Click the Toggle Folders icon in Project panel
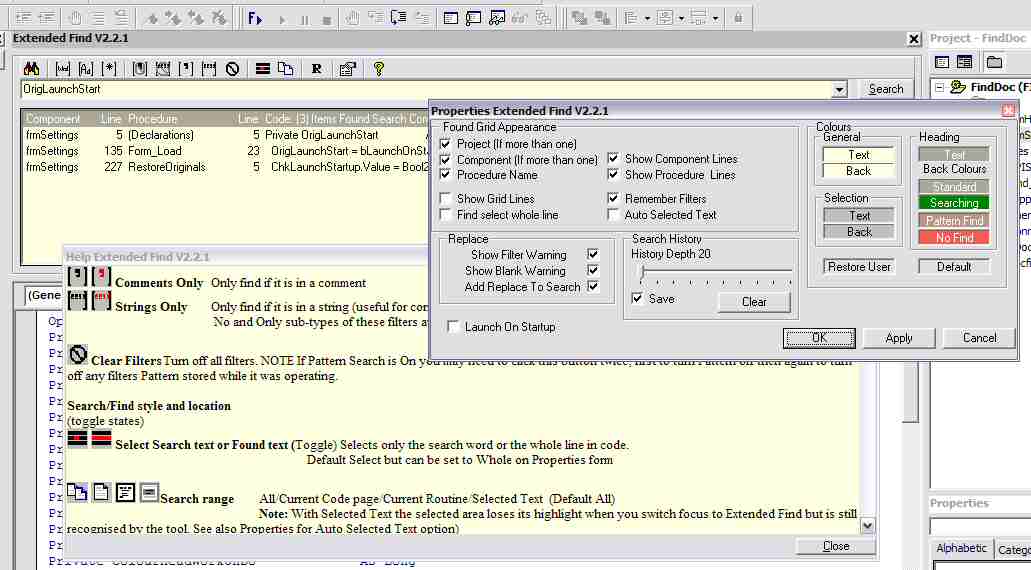1031x570 pixels. [994, 62]
